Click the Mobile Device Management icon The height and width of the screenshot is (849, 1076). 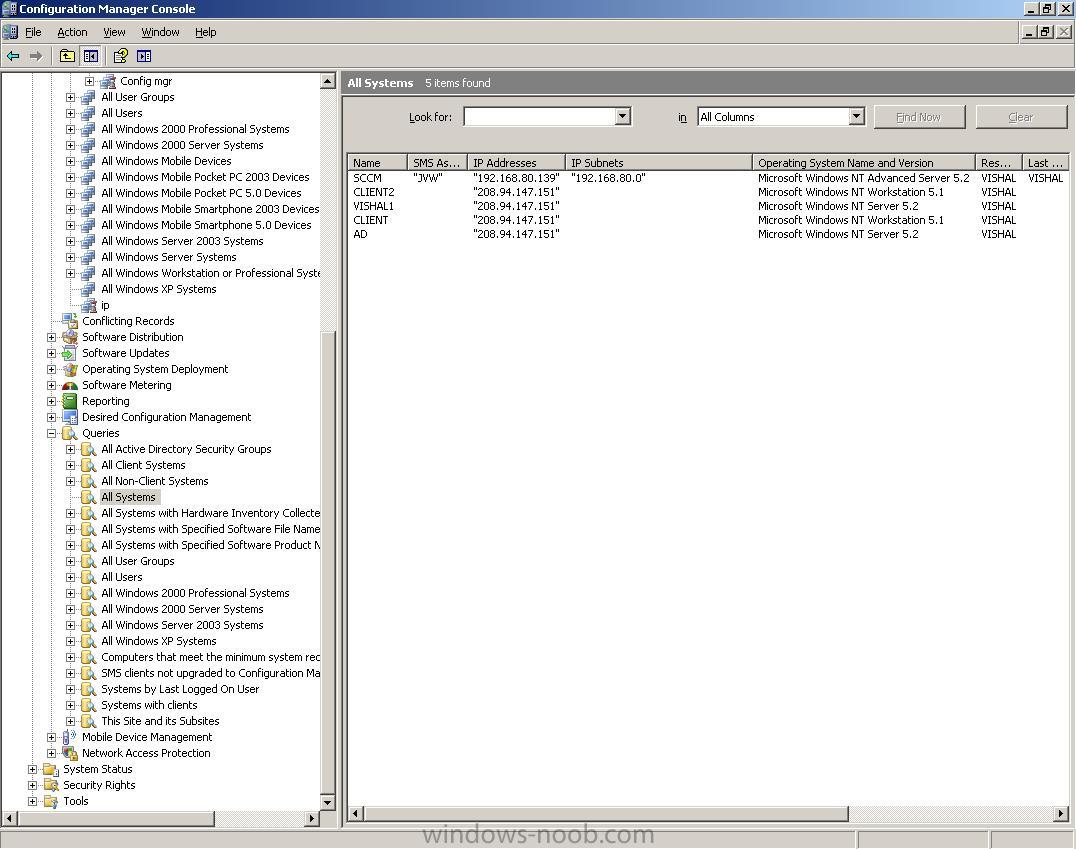(70, 737)
